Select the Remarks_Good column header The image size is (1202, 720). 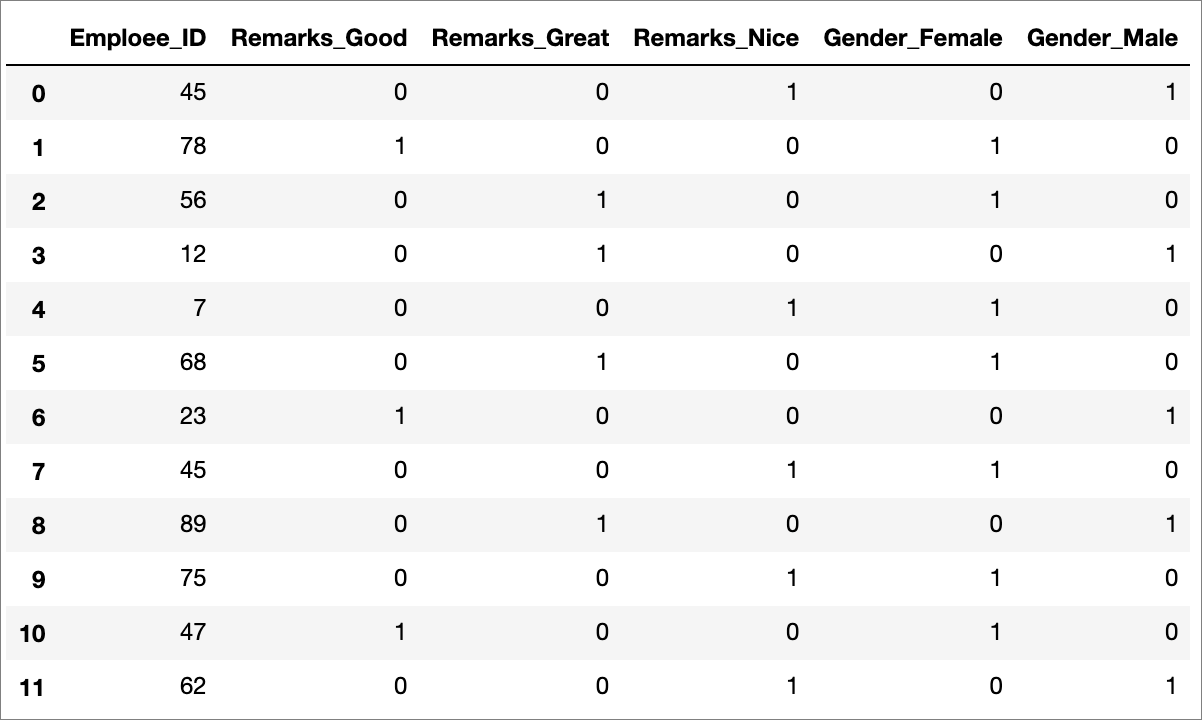319,38
